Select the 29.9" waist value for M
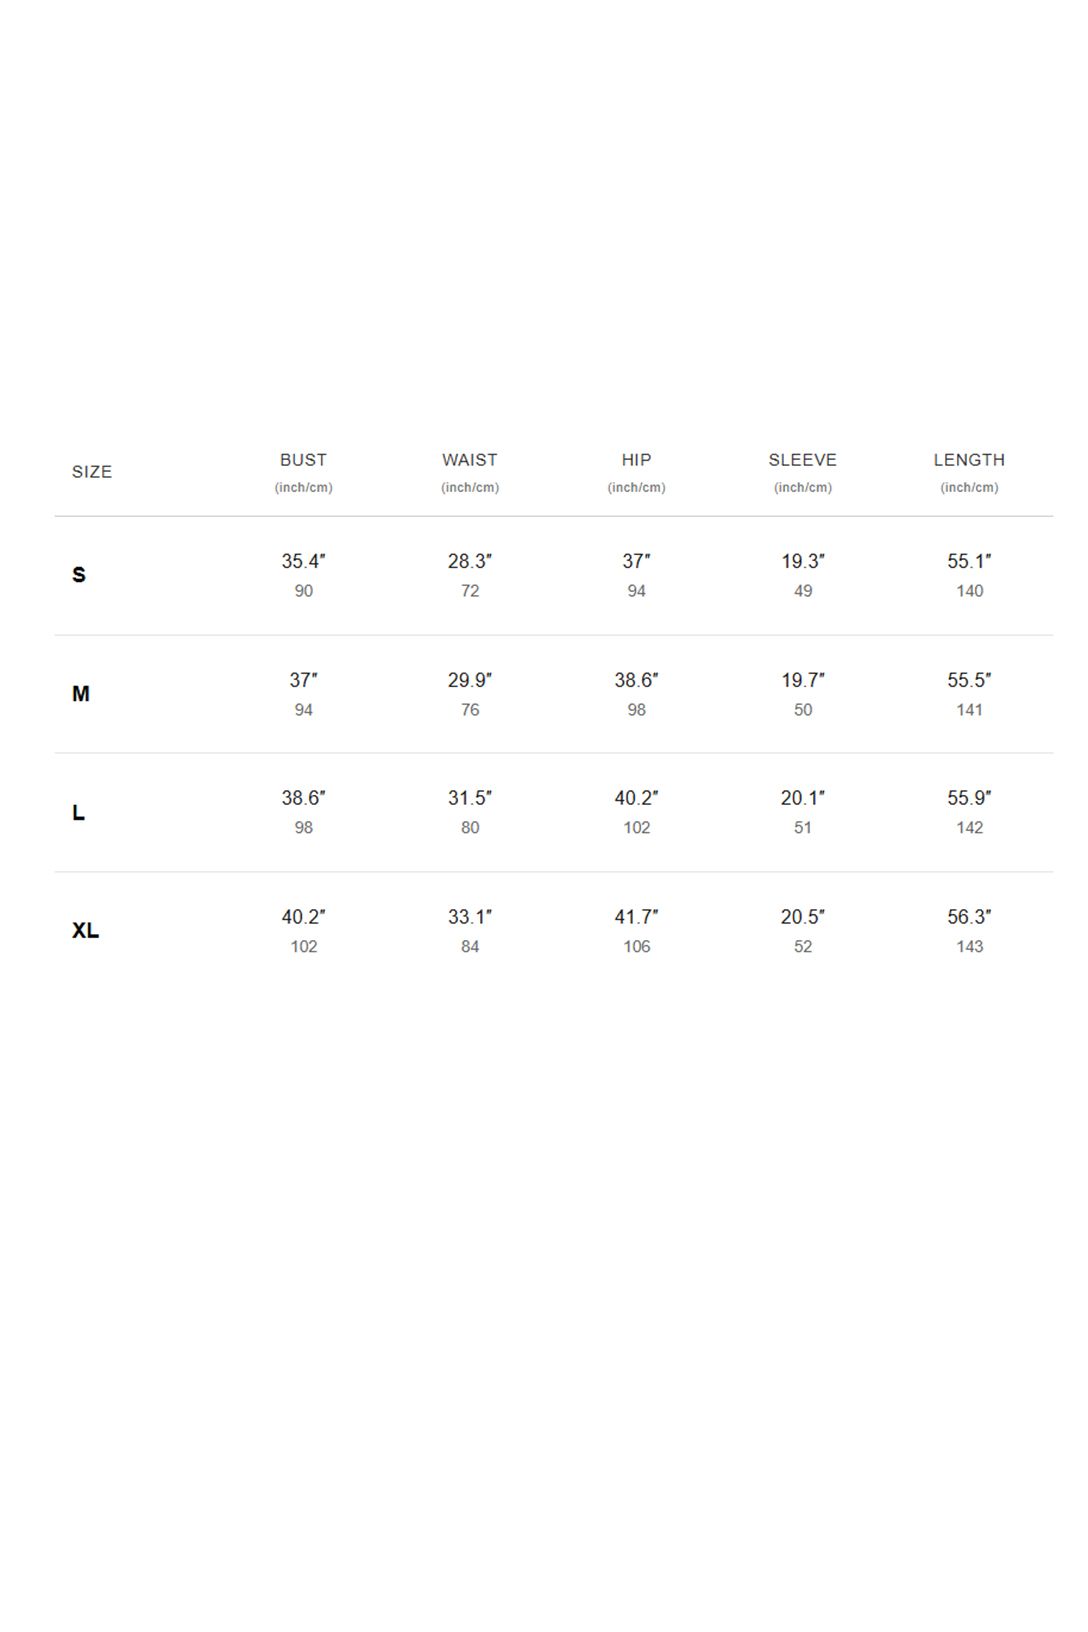The width and height of the screenshot is (1088, 1632). [x=470, y=680]
